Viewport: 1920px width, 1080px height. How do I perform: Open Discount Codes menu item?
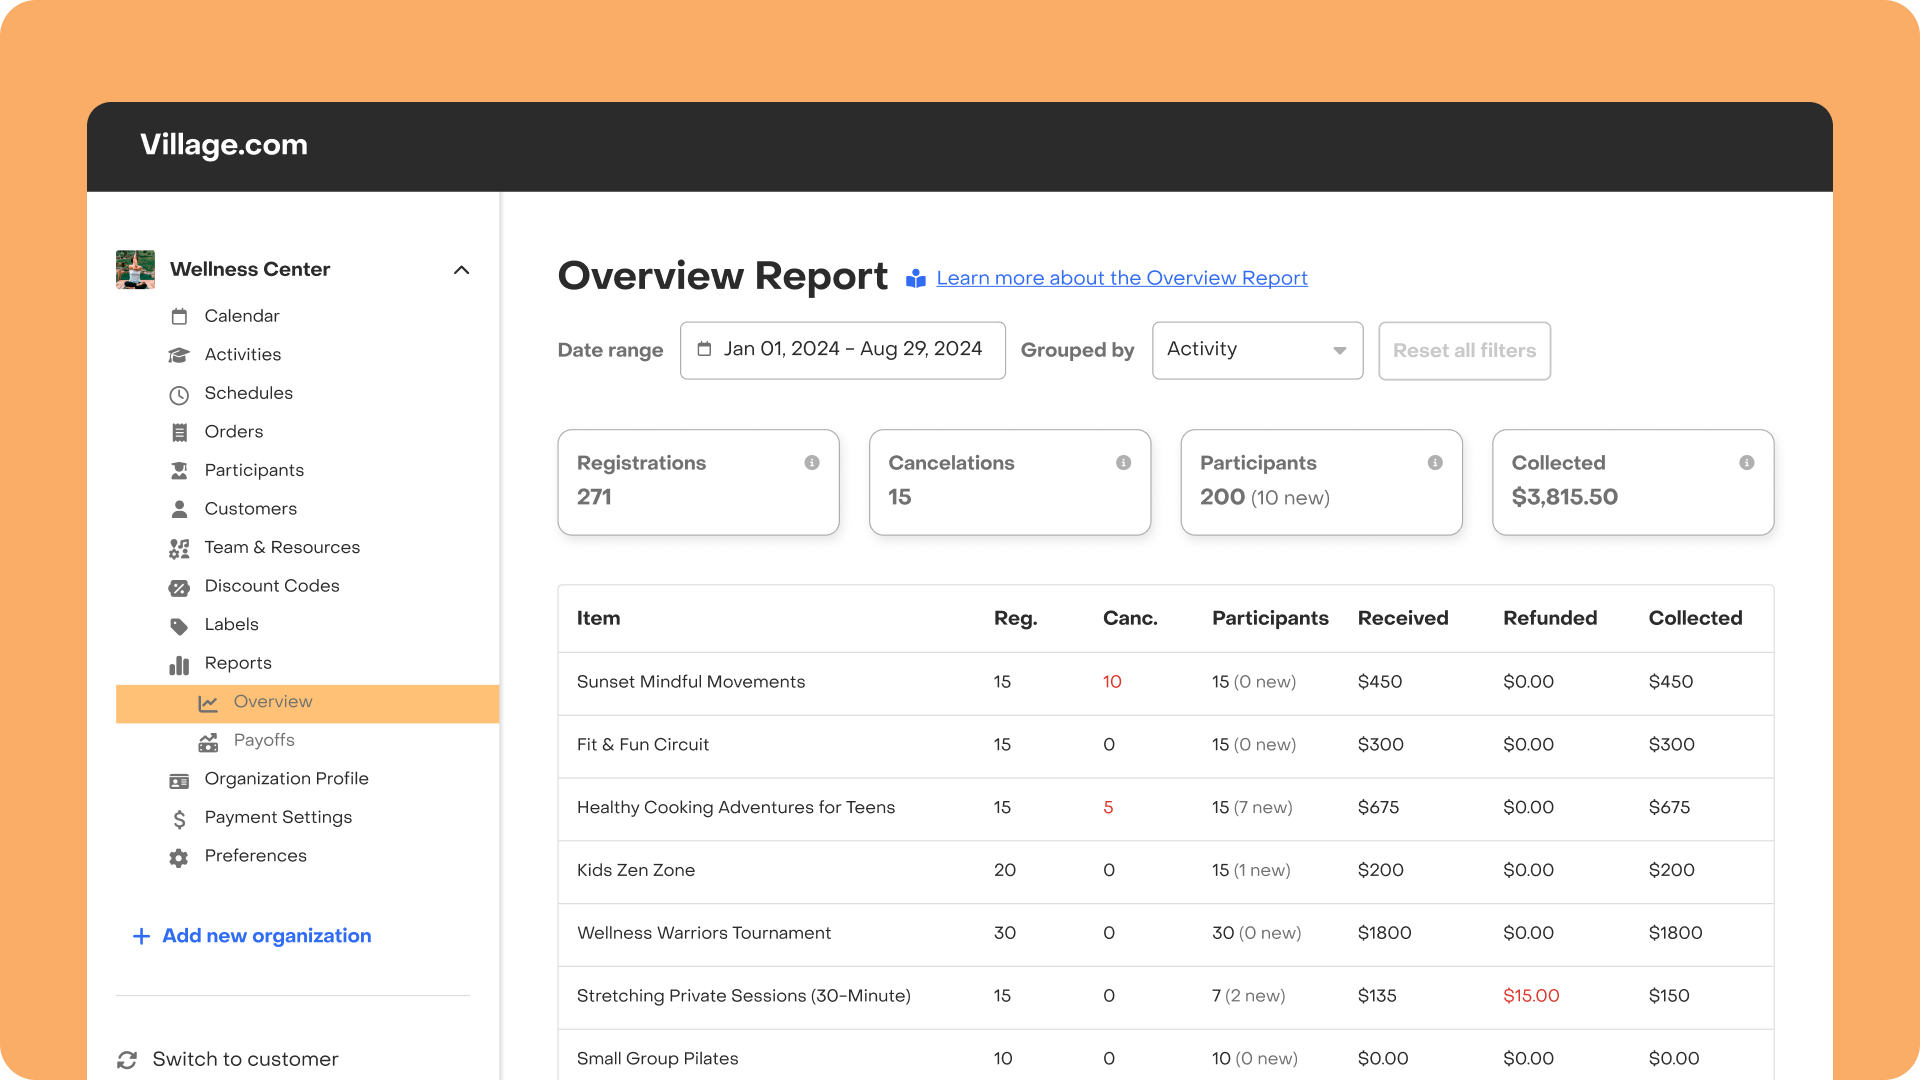(x=272, y=586)
